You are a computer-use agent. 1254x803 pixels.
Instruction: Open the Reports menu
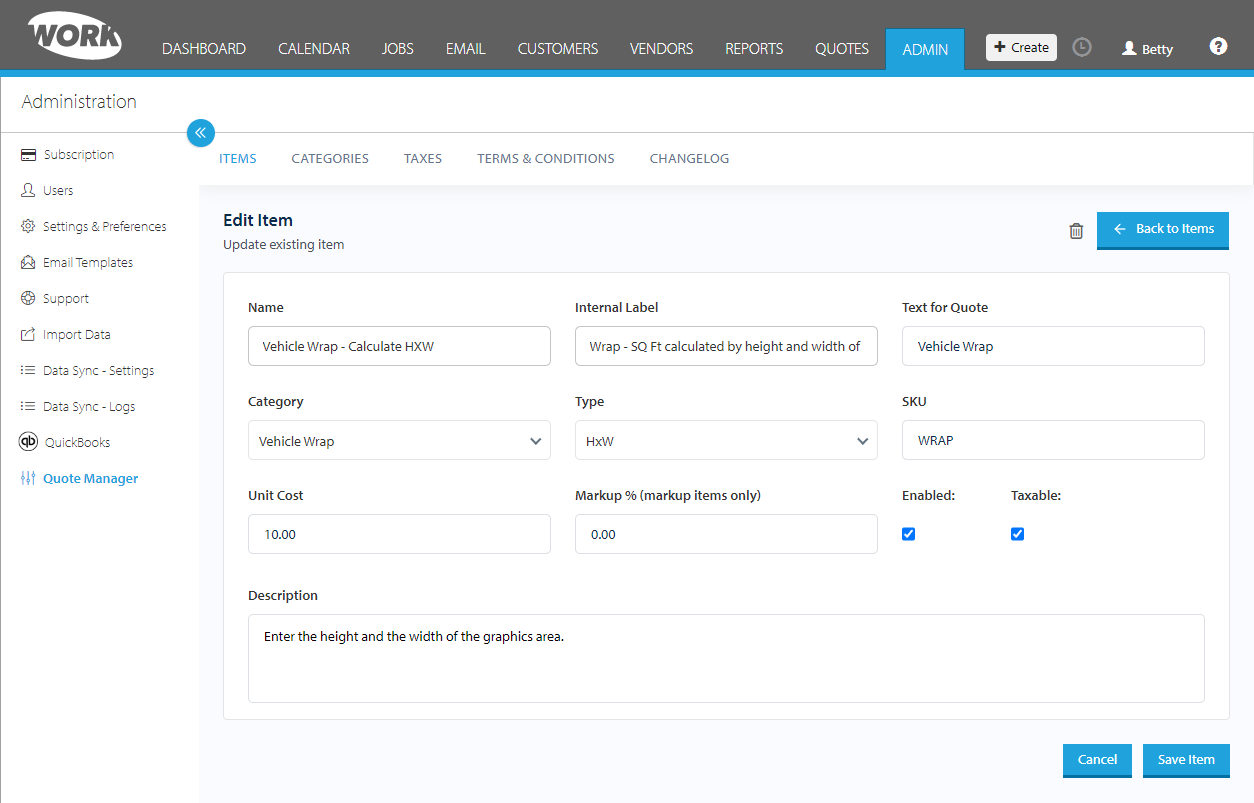tap(754, 48)
